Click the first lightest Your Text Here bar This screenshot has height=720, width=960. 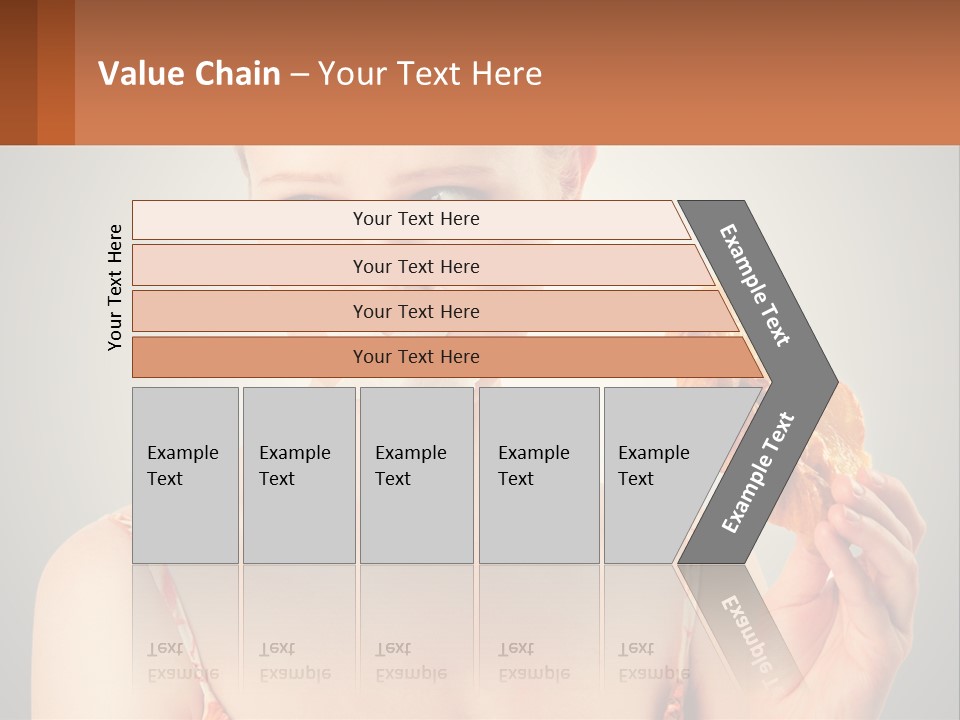click(411, 220)
